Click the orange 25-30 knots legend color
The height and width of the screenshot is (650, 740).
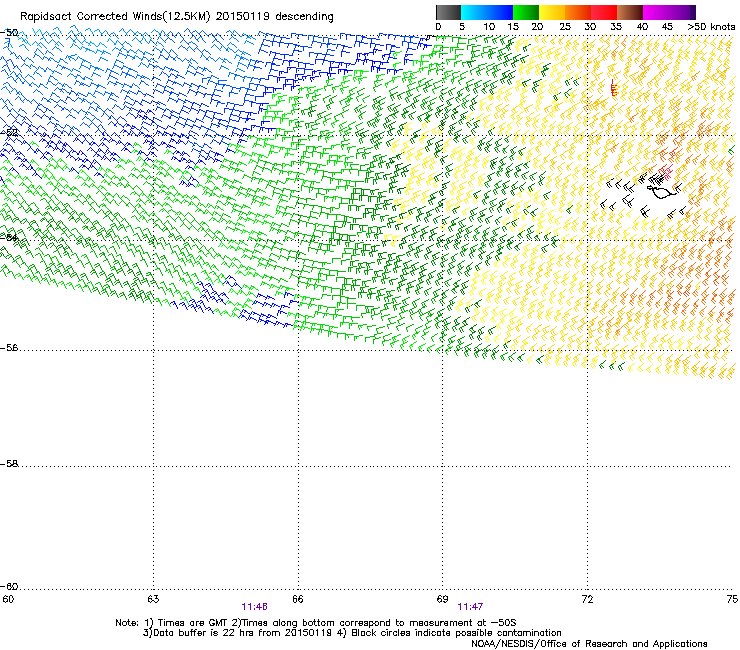coord(578,12)
